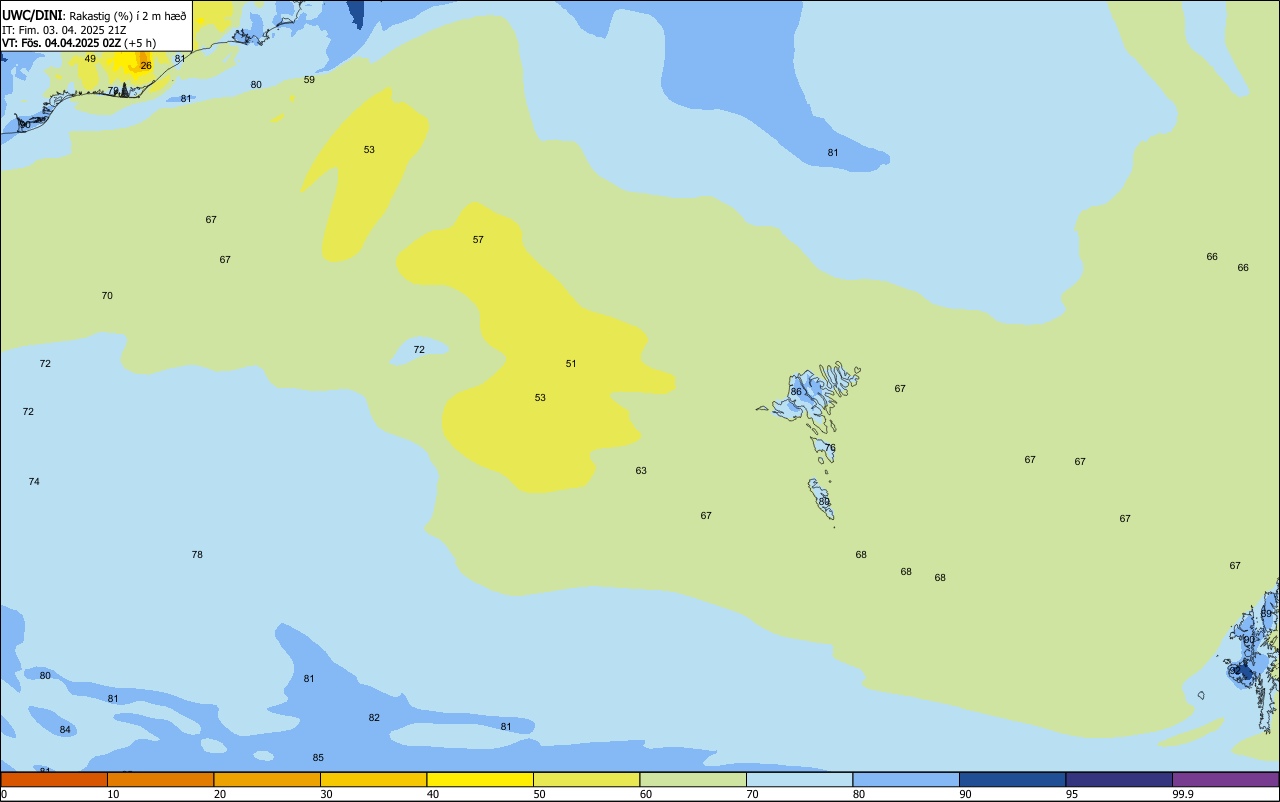This screenshot has width=1280, height=802.
Task: Click the legend tick label 99.9
Action: [1183, 794]
